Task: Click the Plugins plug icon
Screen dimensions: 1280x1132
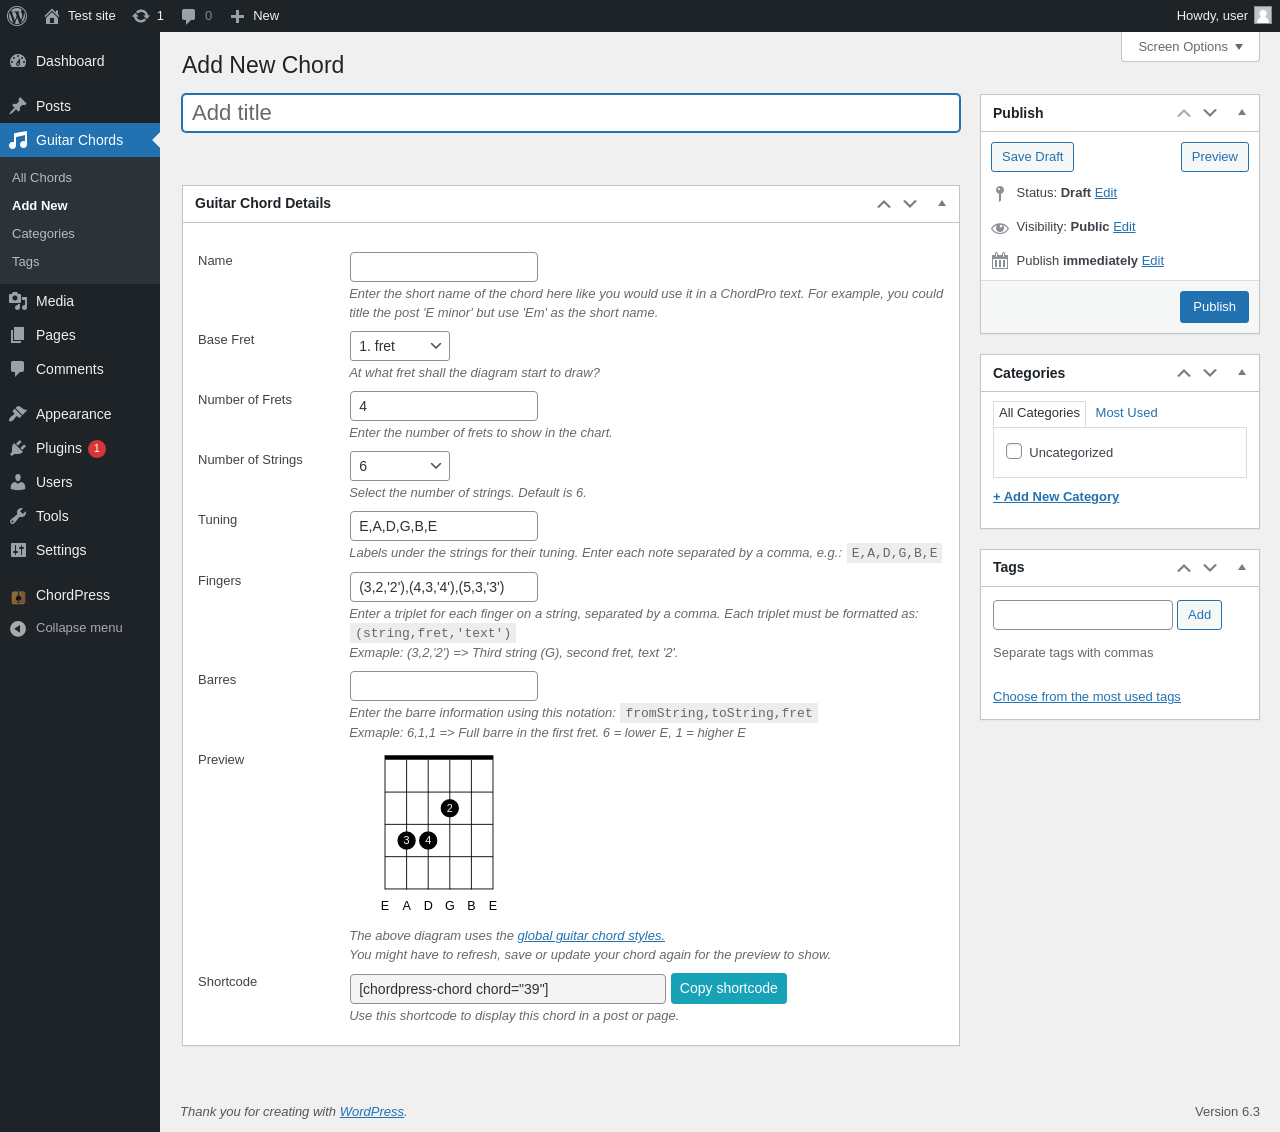Action: (18, 448)
